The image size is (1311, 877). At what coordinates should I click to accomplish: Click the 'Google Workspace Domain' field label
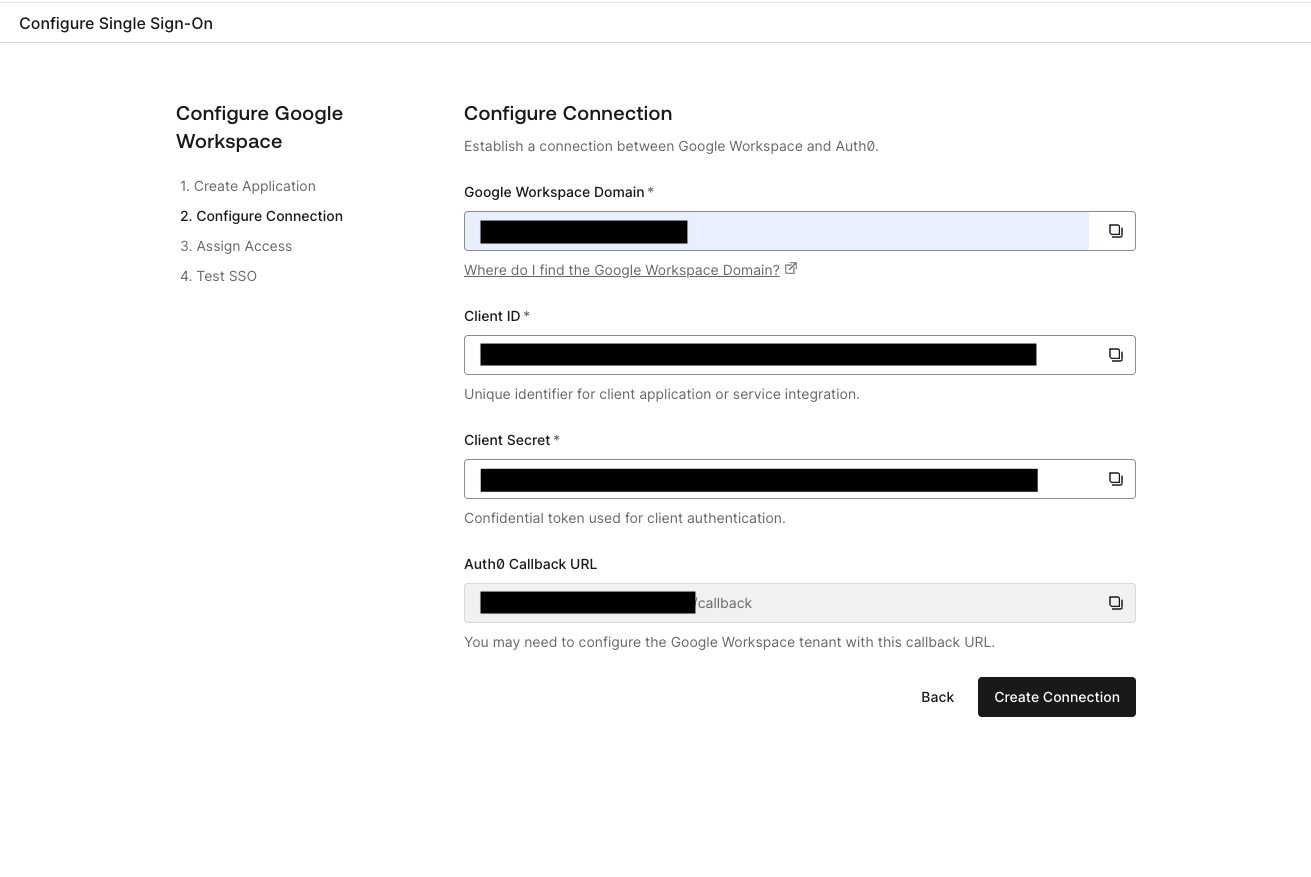(x=554, y=192)
